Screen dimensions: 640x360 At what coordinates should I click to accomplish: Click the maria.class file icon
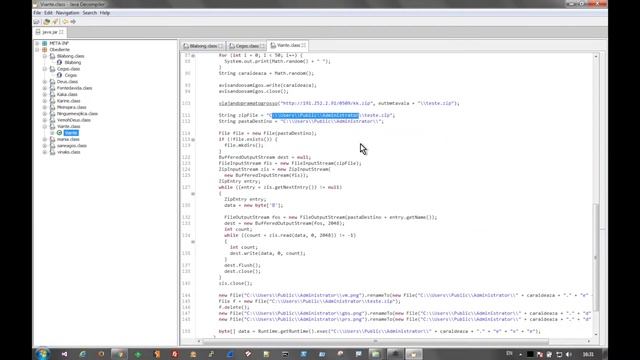click(52, 139)
